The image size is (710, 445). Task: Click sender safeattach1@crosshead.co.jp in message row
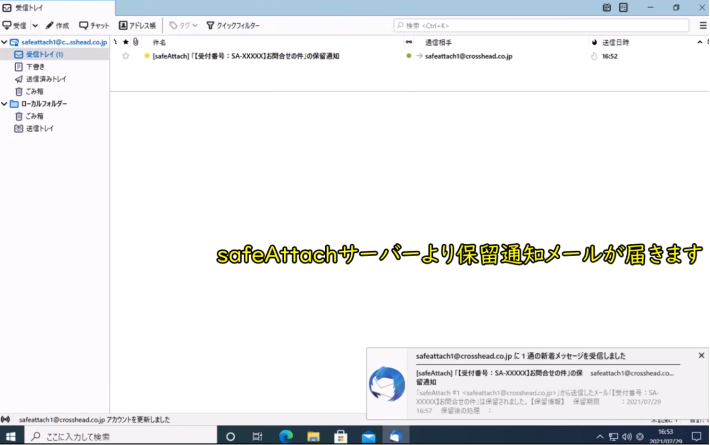click(469, 56)
